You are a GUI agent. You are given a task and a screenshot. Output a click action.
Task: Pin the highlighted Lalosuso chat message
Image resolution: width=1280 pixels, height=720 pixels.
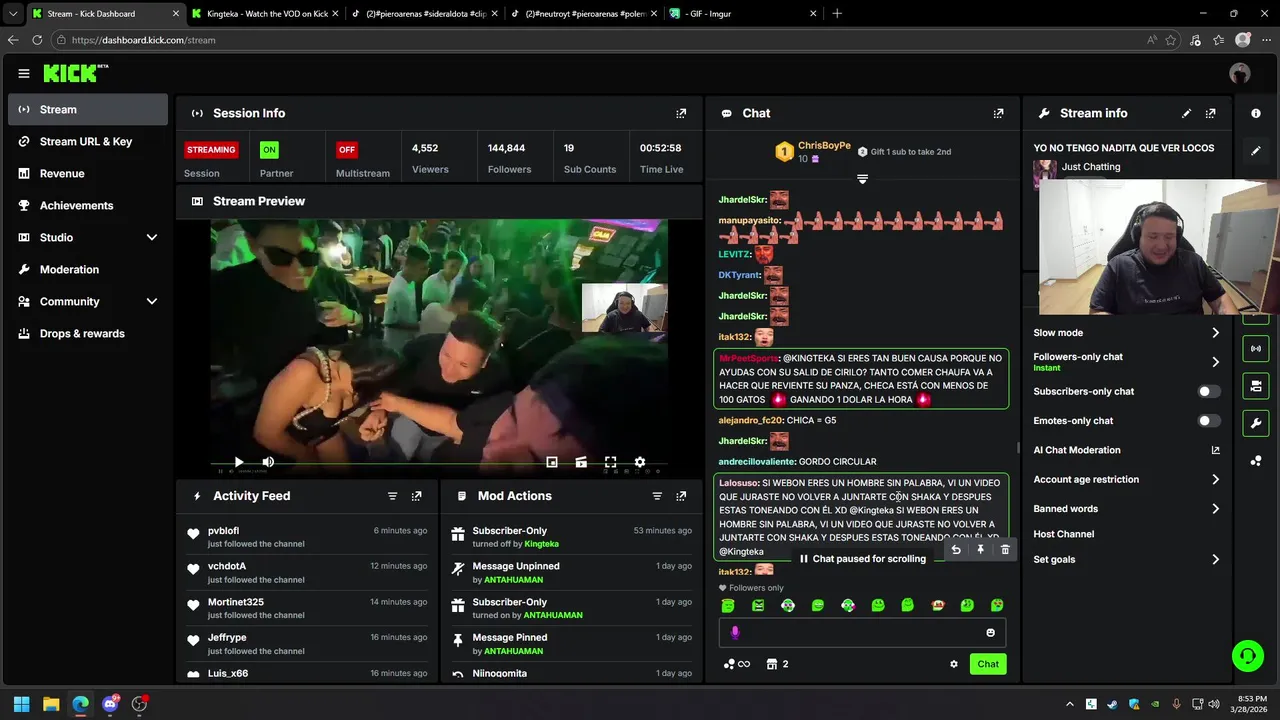(980, 549)
